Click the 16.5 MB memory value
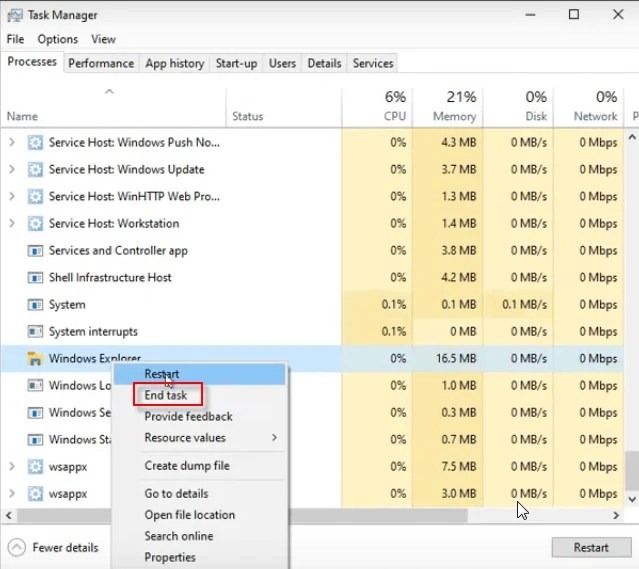The width and height of the screenshot is (639, 569). click(x=456, y=358)
